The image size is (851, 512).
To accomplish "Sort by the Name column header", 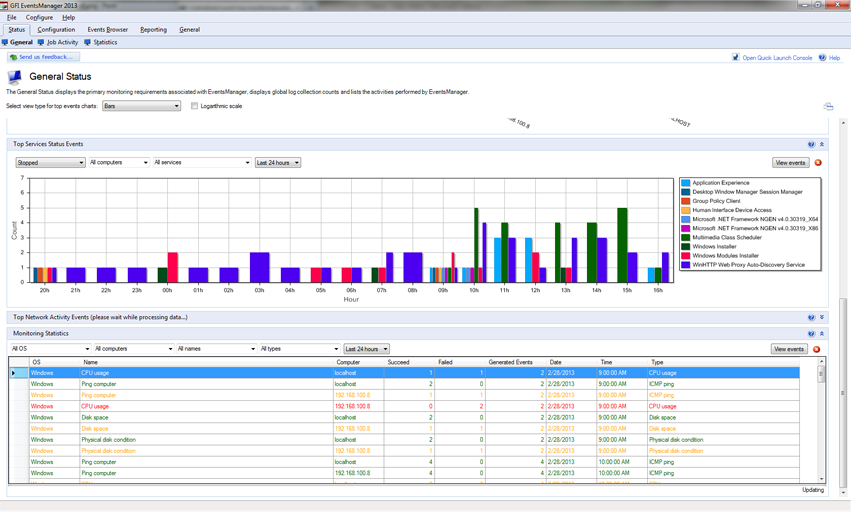I will pyautogui.click(x=206, y=362).
